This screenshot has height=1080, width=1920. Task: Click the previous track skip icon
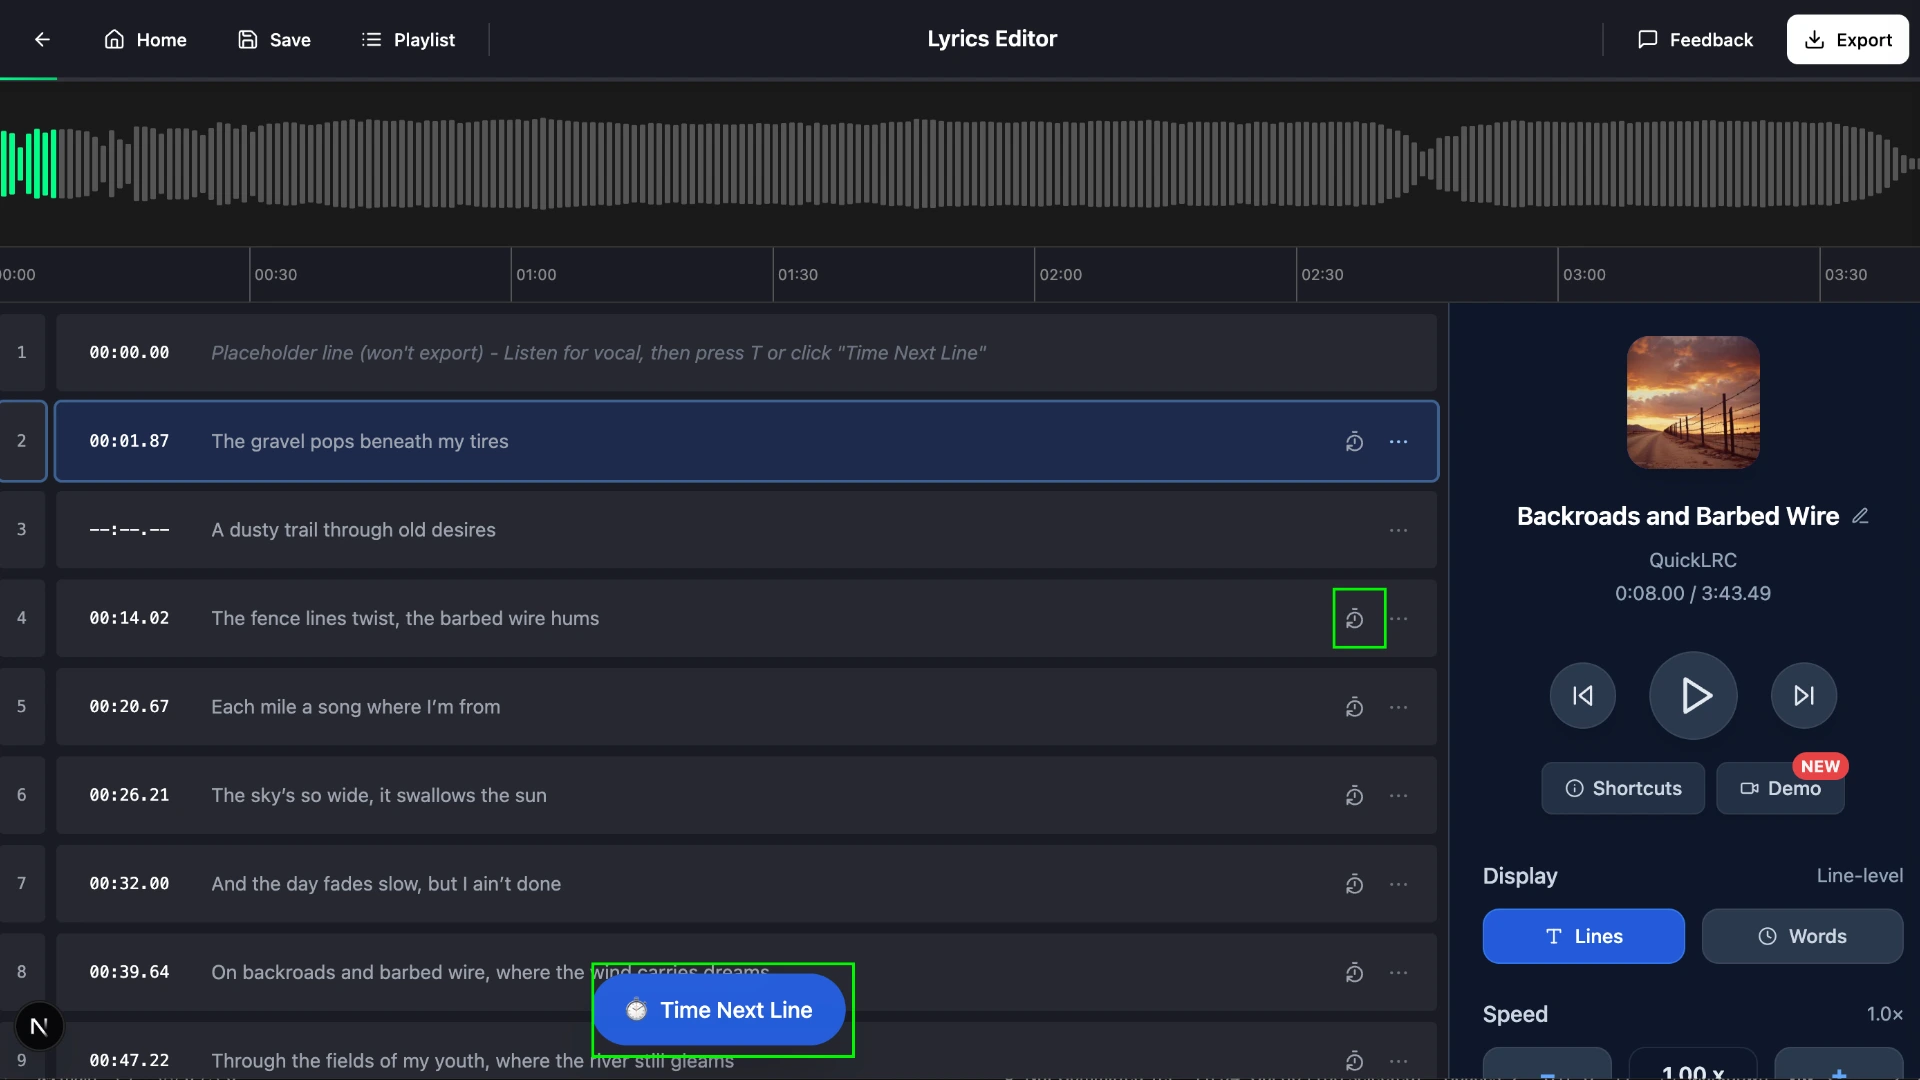click(x=1582, y=695)
